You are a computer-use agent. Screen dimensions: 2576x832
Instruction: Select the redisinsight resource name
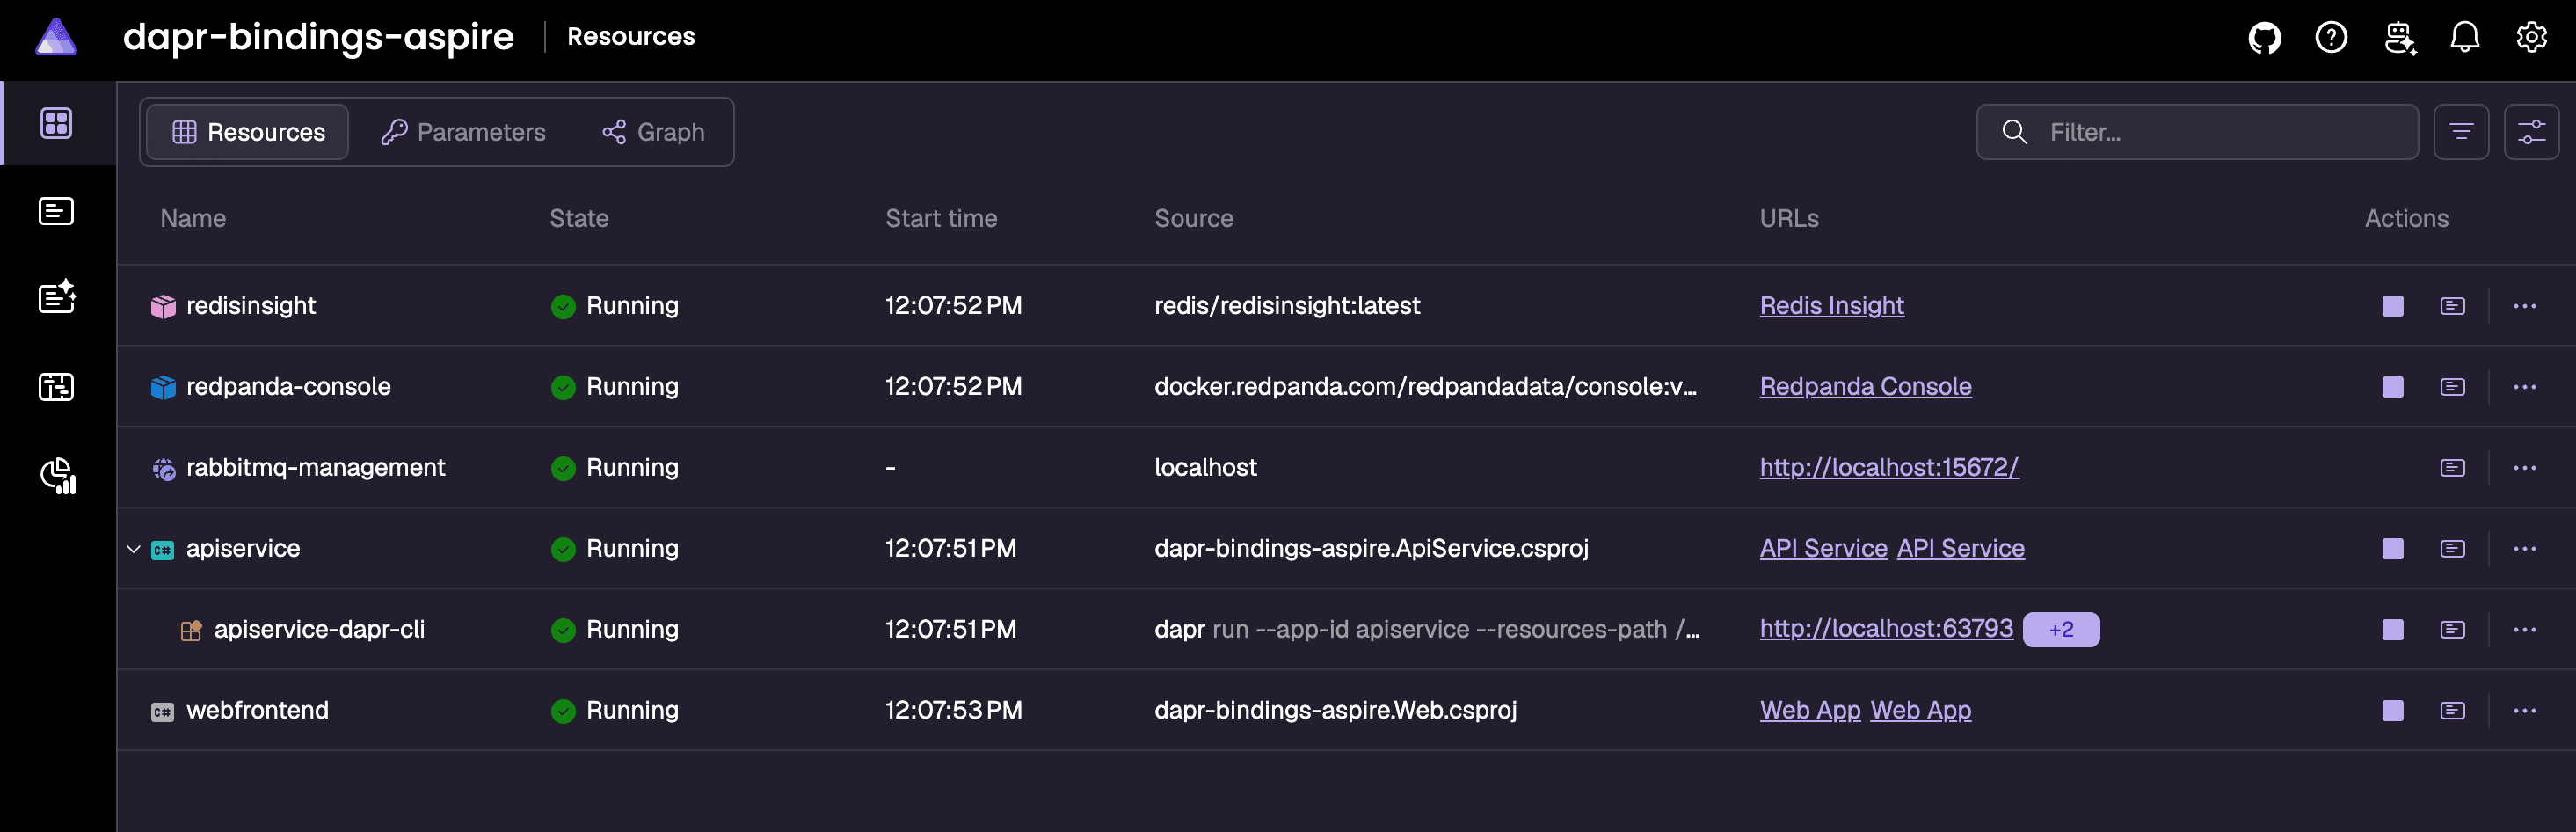[x=251, y=306]
